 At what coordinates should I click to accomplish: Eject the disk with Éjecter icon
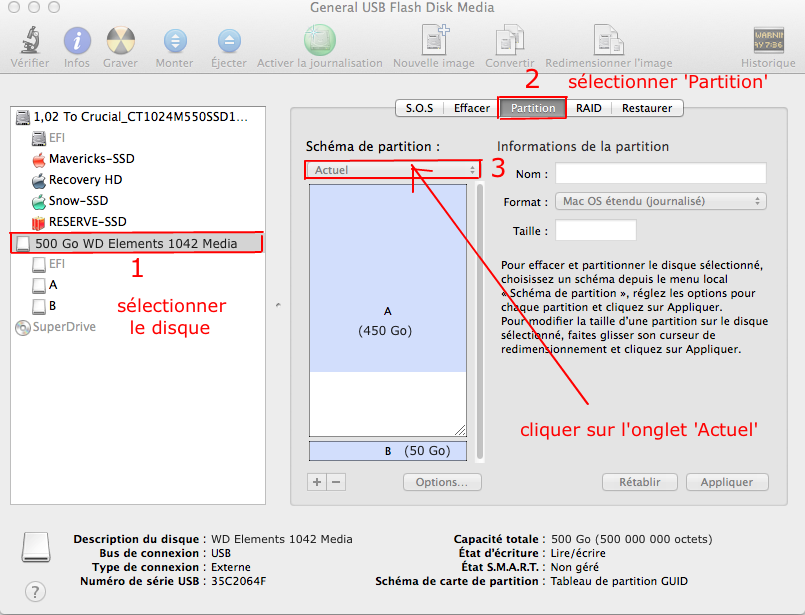(229, 41)
